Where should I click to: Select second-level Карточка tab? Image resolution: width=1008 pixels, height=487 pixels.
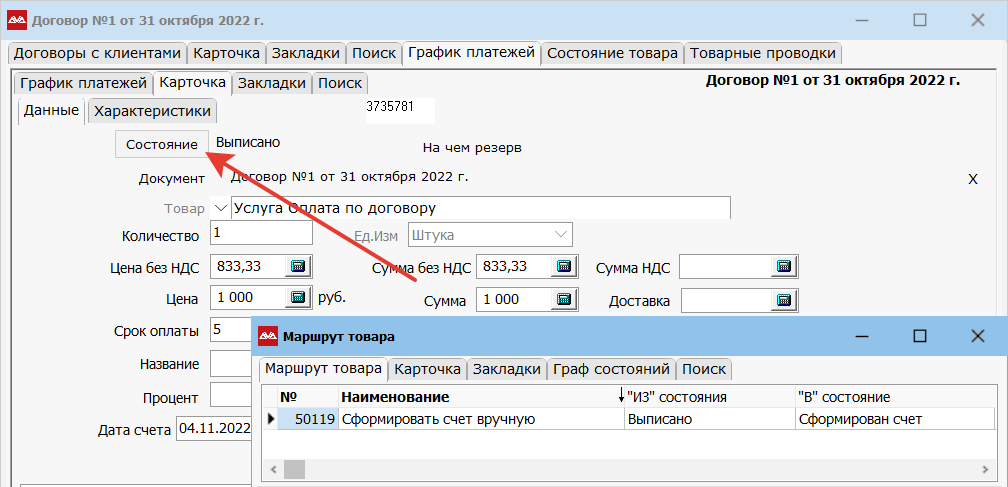(193, 82)
